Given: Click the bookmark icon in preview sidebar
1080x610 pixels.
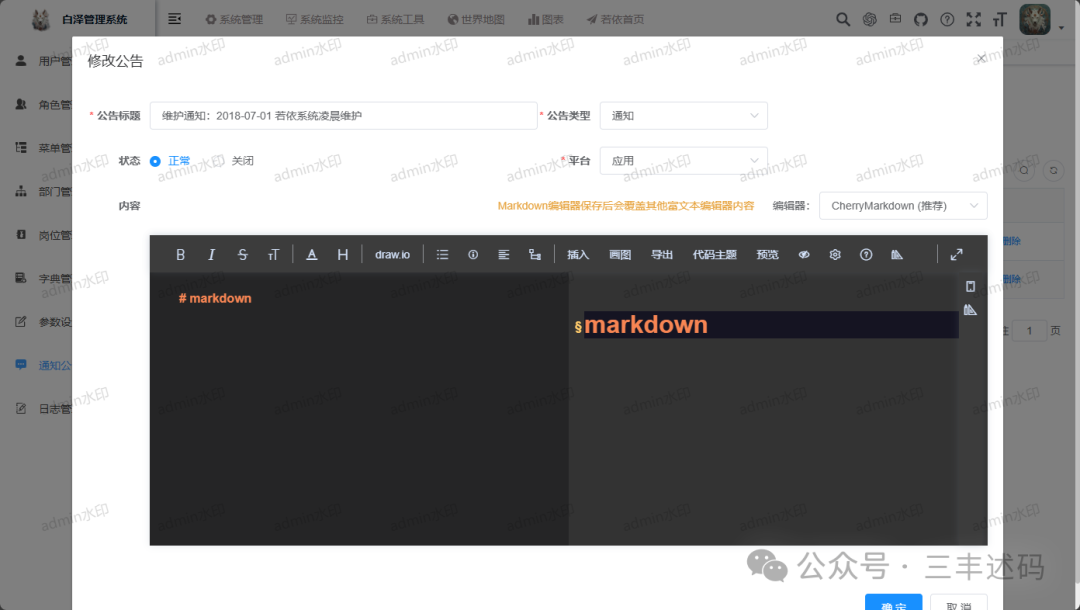Looking at the screenshot, I should tap(970, 286).
